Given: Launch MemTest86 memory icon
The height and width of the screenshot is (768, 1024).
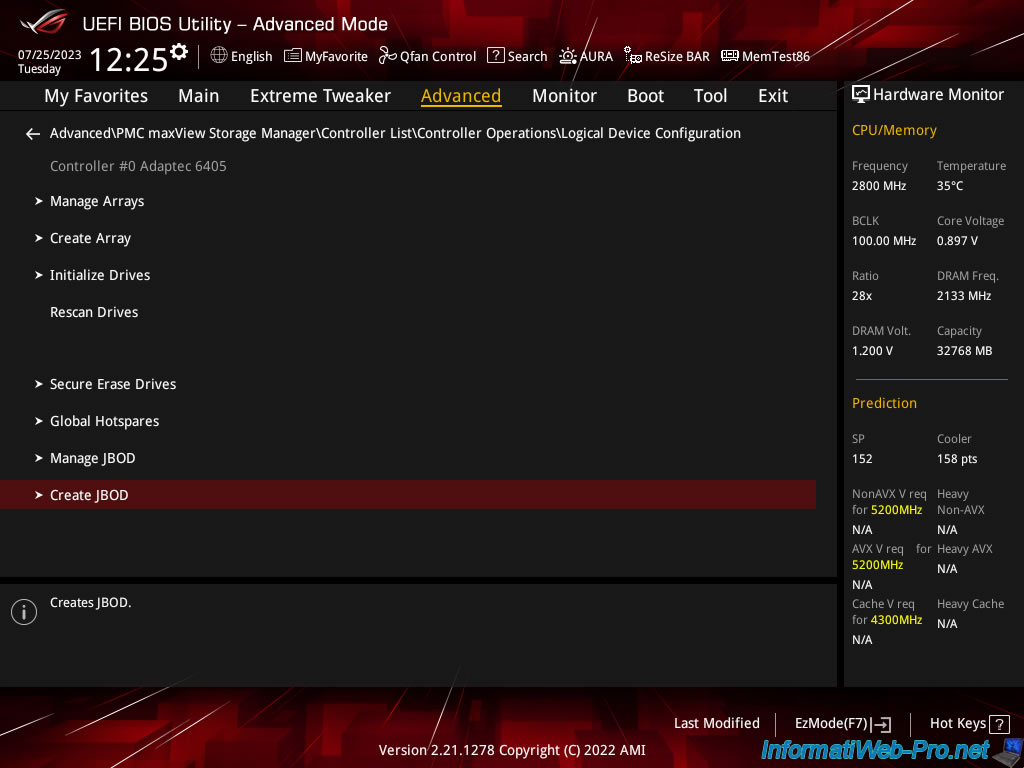Looking at the screenshot, I should click(x=729, y=56).
